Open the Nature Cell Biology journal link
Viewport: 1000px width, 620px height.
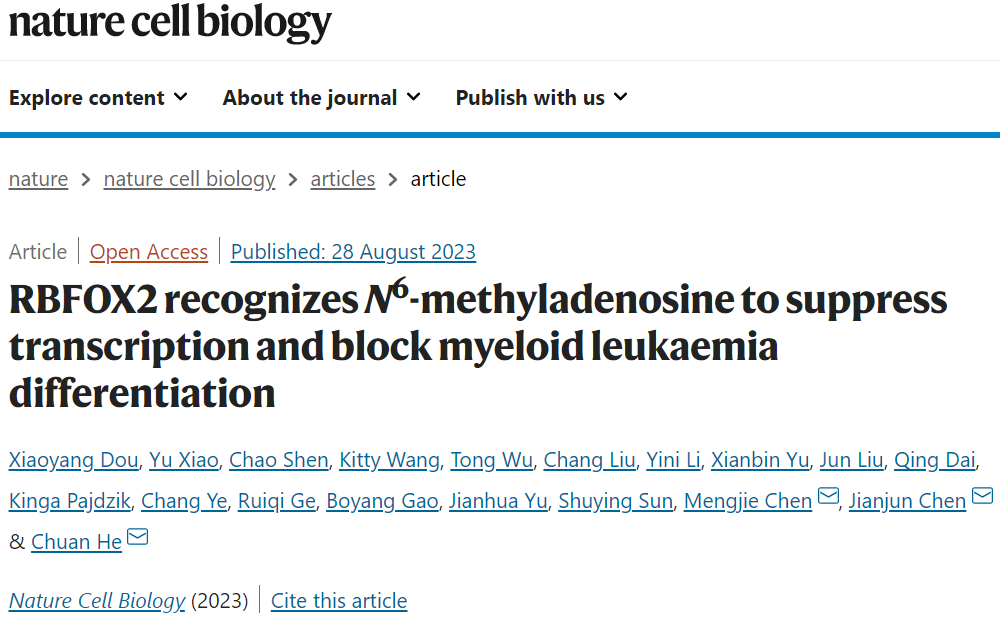click(97, 601)
